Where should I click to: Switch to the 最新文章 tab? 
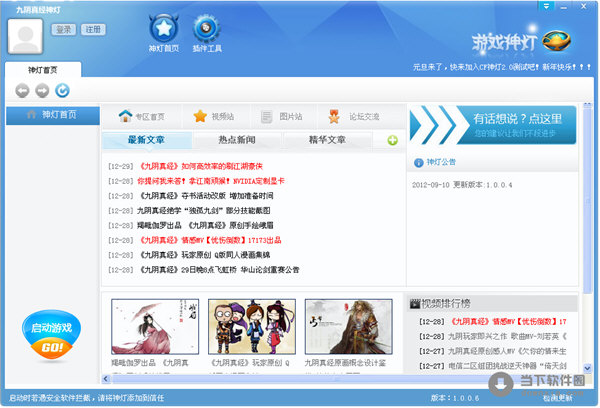[146, 140]
